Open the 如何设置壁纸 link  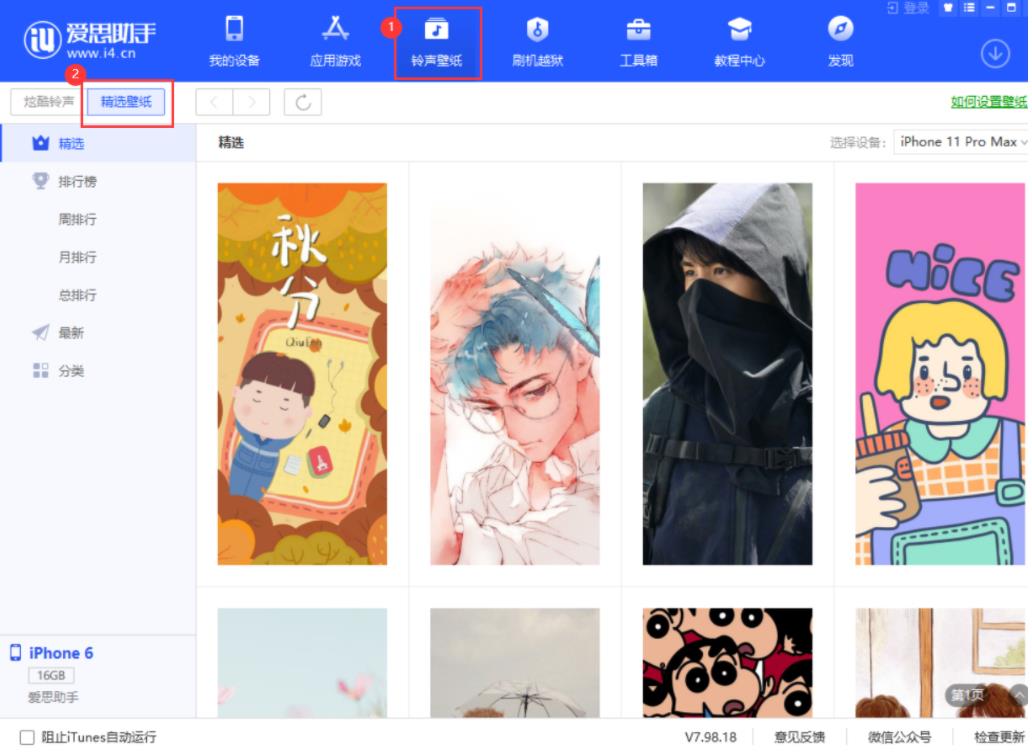point(988,102)
